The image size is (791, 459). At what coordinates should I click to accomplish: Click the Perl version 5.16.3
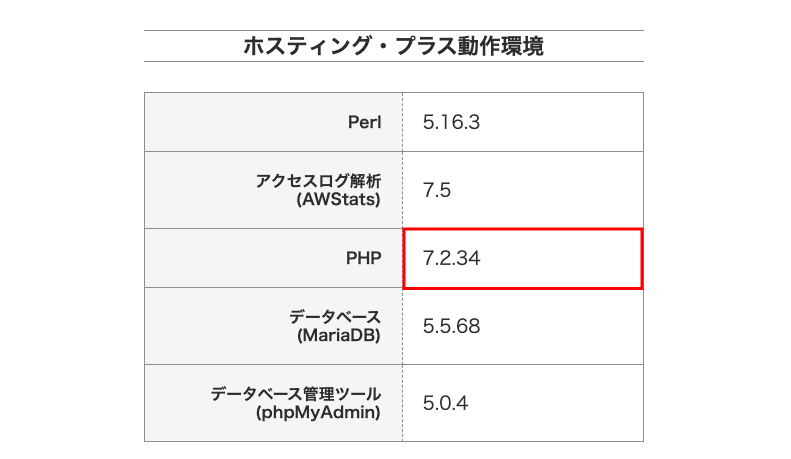[x=452, y=123]
